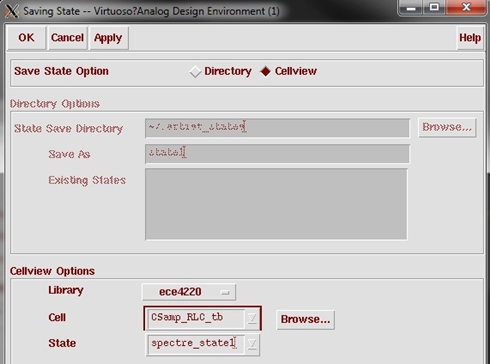This screenshot has width=490, height=364.
Task: Click the Directory Options heading
Action: [x=55, y=104]
